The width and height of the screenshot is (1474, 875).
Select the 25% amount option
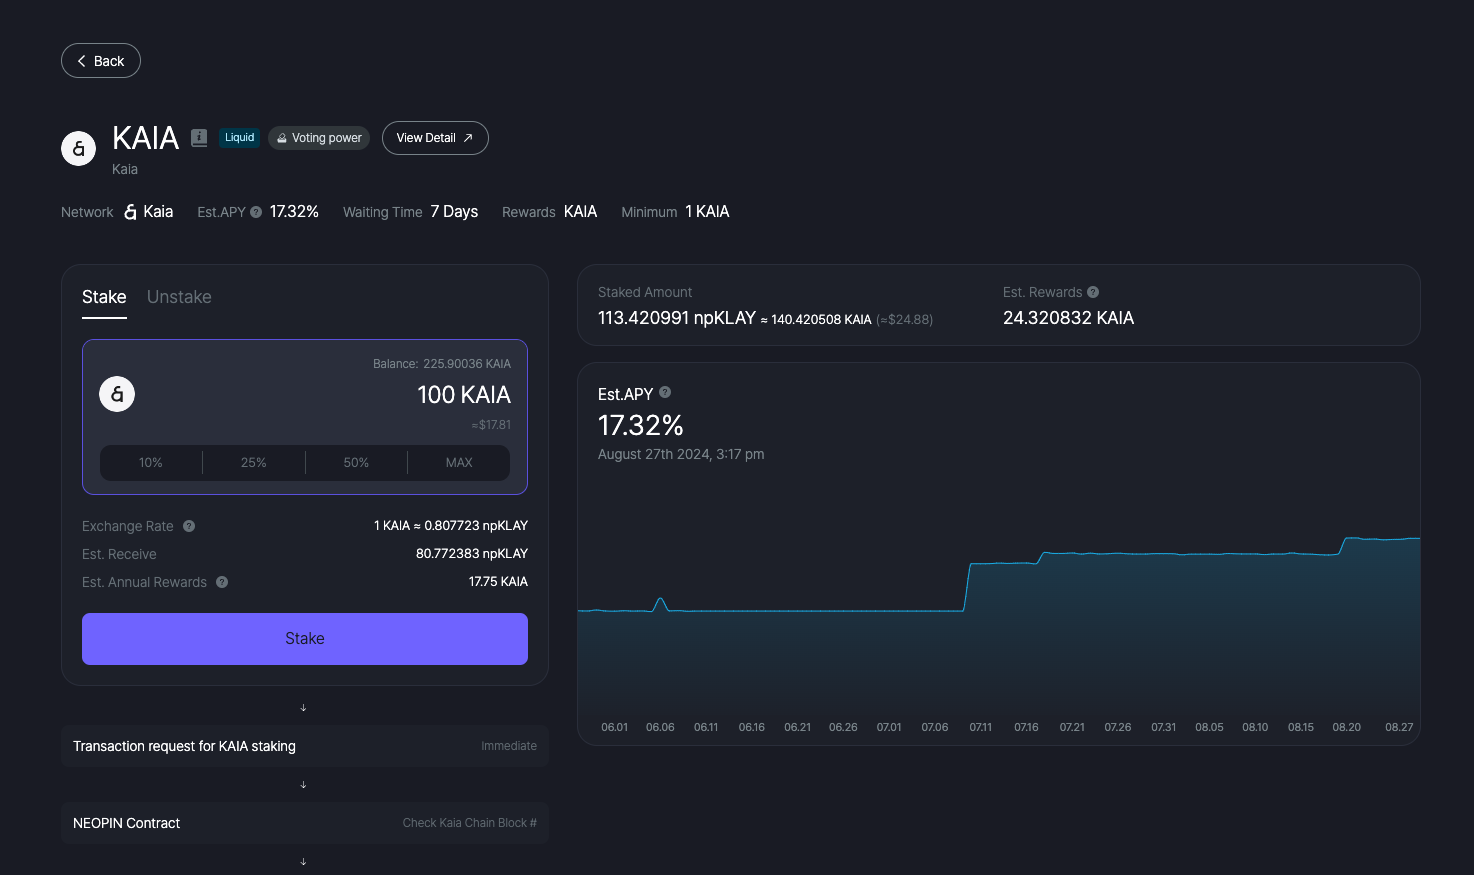254,463
